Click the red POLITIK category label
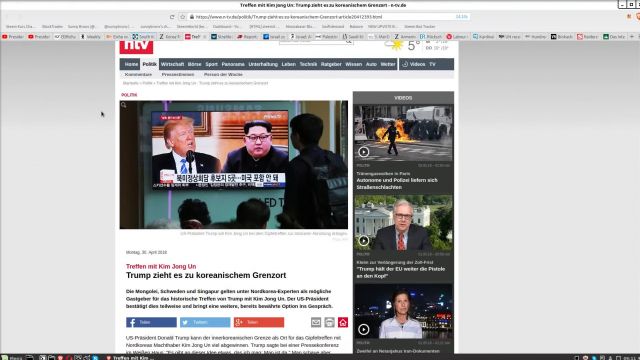Viewport: 640px width, 360px height. point(129,95)
